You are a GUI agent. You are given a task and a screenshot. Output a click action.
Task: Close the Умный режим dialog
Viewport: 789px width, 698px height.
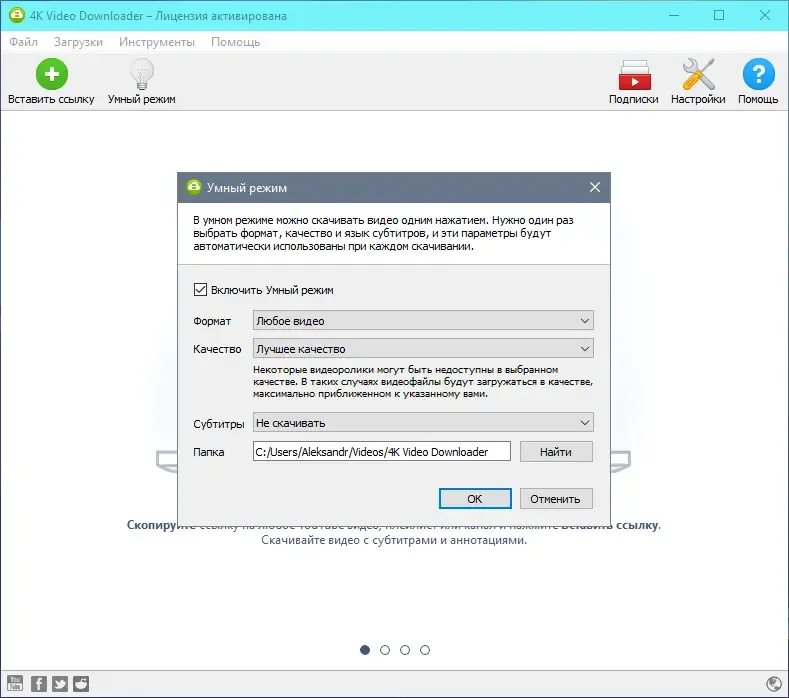pos(594,187)
